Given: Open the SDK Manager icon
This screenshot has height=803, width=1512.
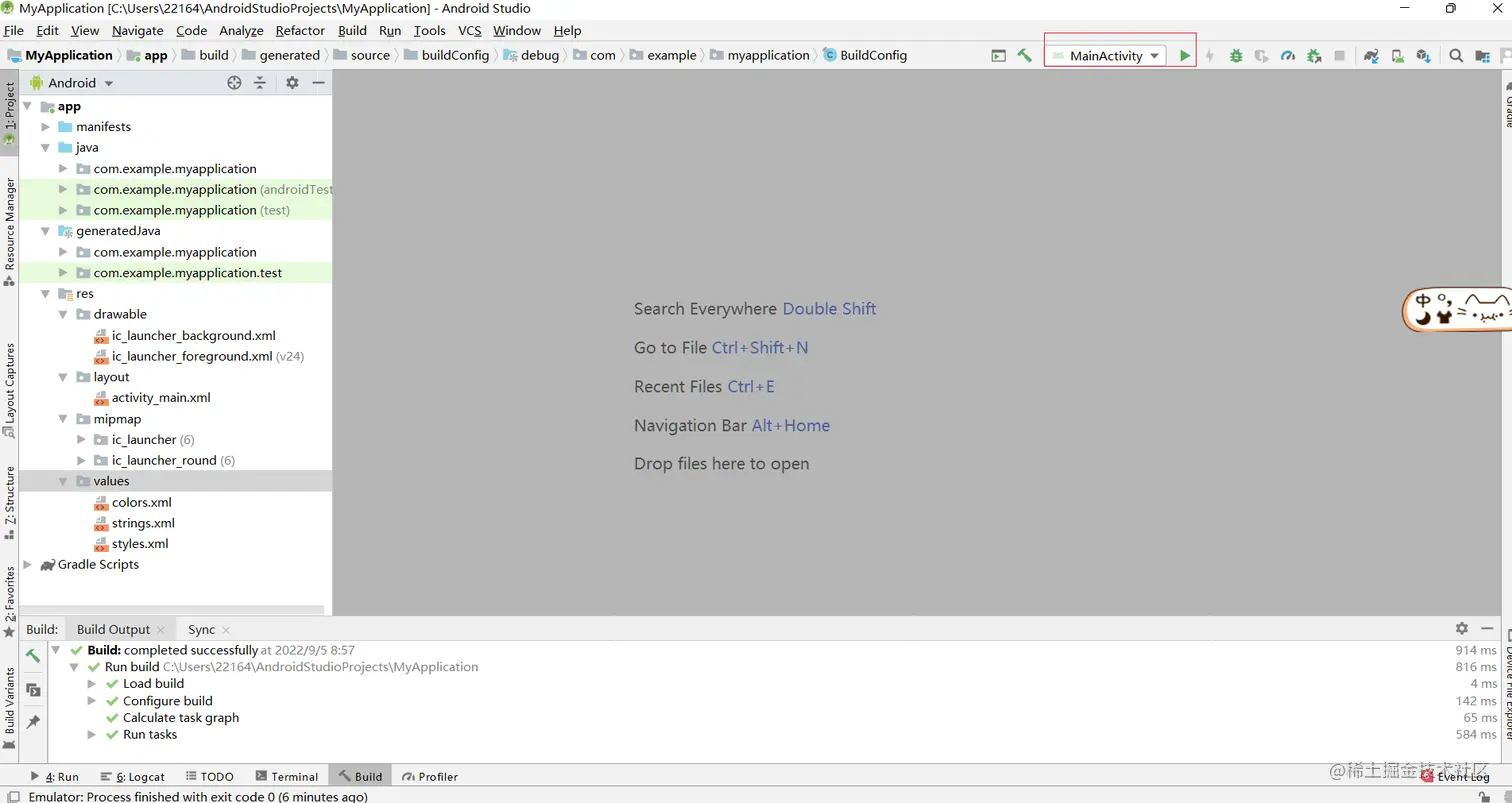Looking at the screenshot, I should click(1423, 56).
